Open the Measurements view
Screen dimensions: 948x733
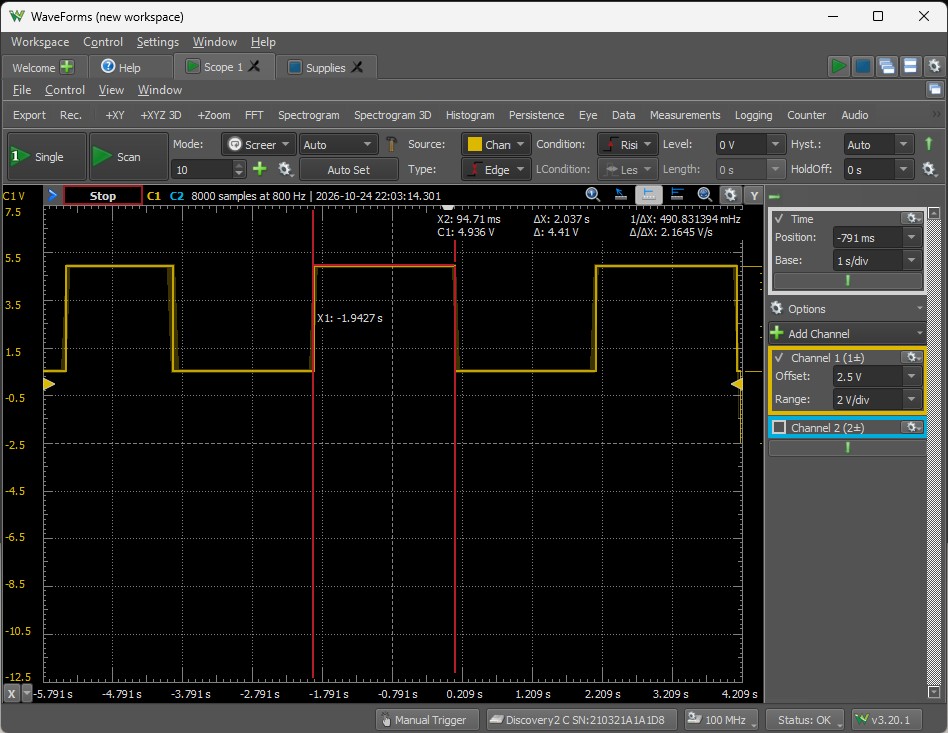684,115
